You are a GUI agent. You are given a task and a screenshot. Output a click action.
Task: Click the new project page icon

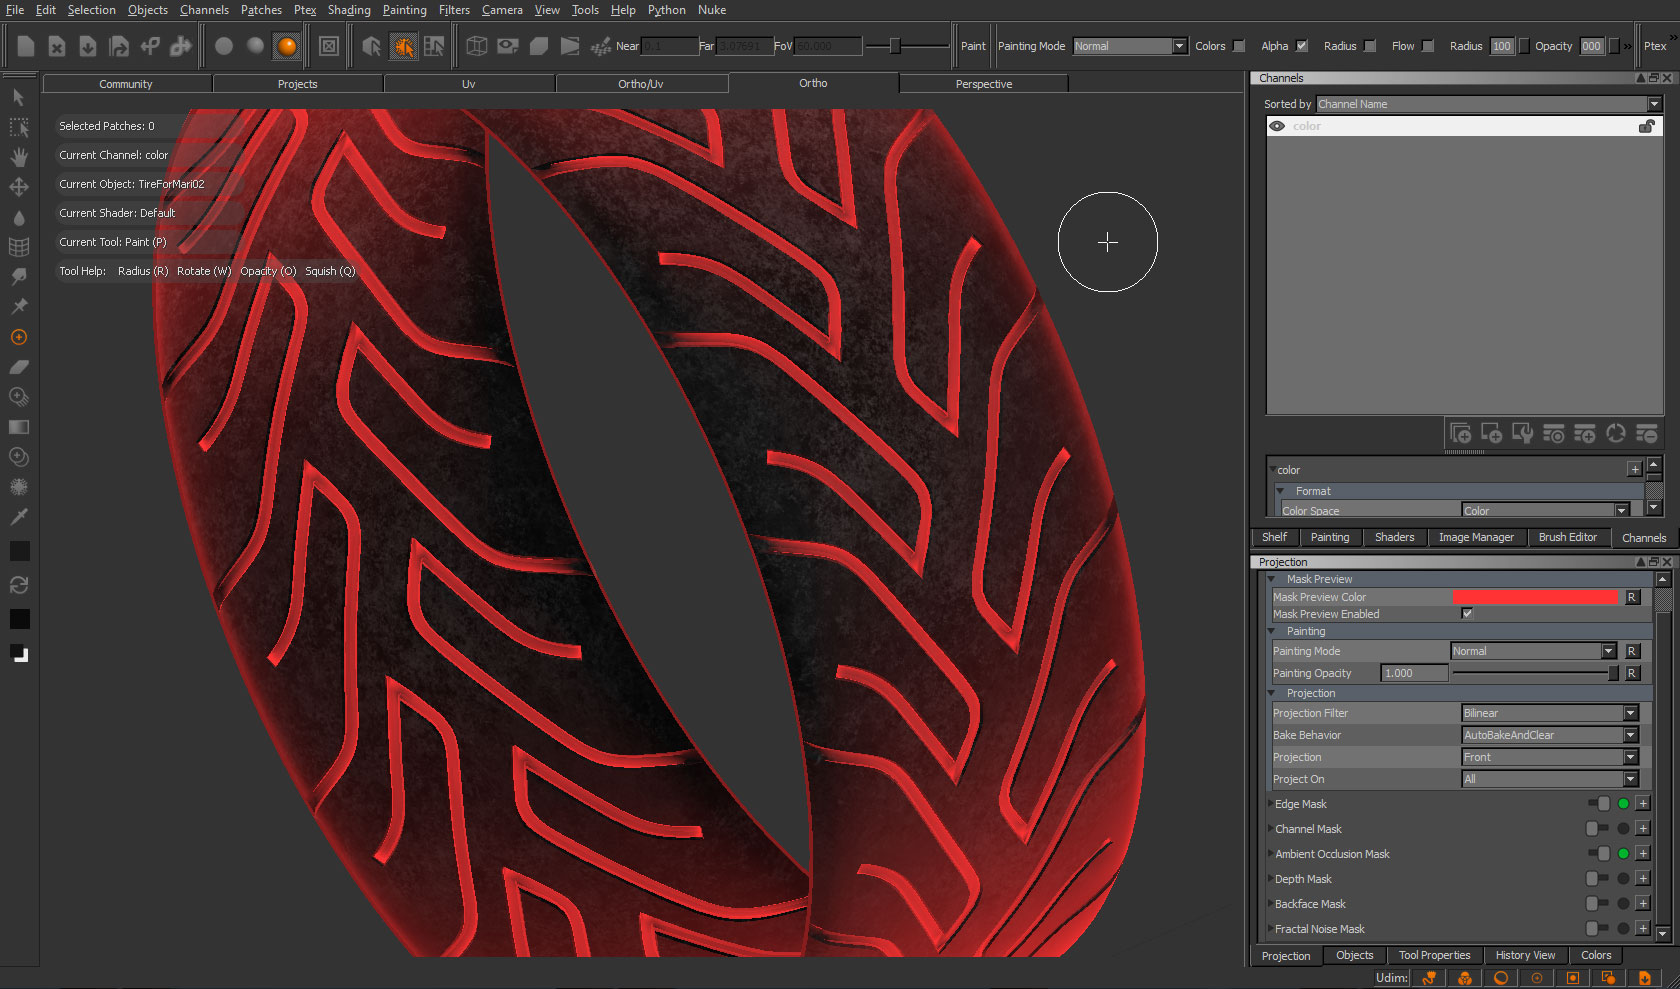click(x=26, y=46)
